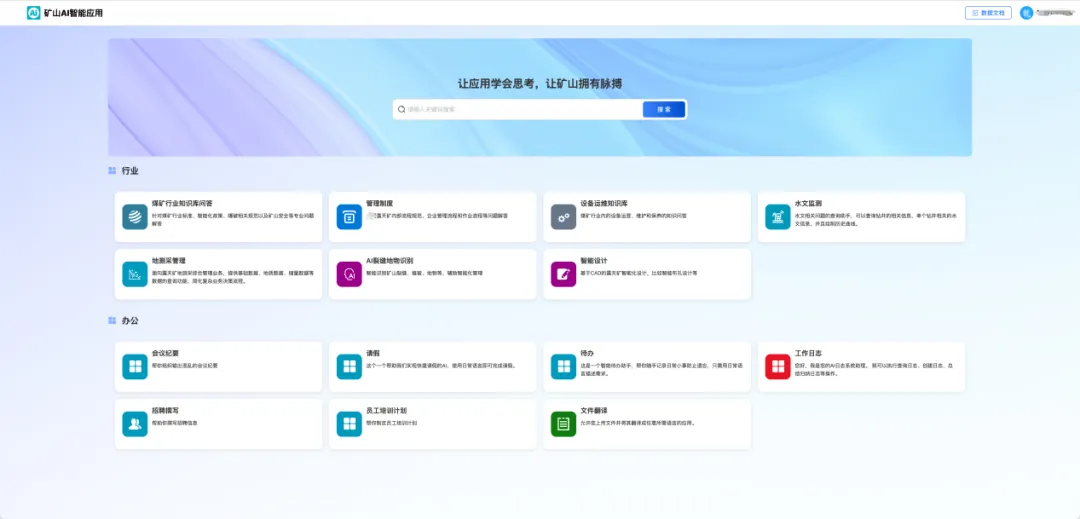Open the 文件翻译 green document icon

click(563, 424)
